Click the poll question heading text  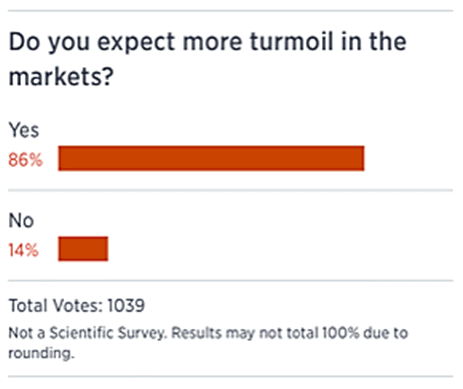click(207, 59)
